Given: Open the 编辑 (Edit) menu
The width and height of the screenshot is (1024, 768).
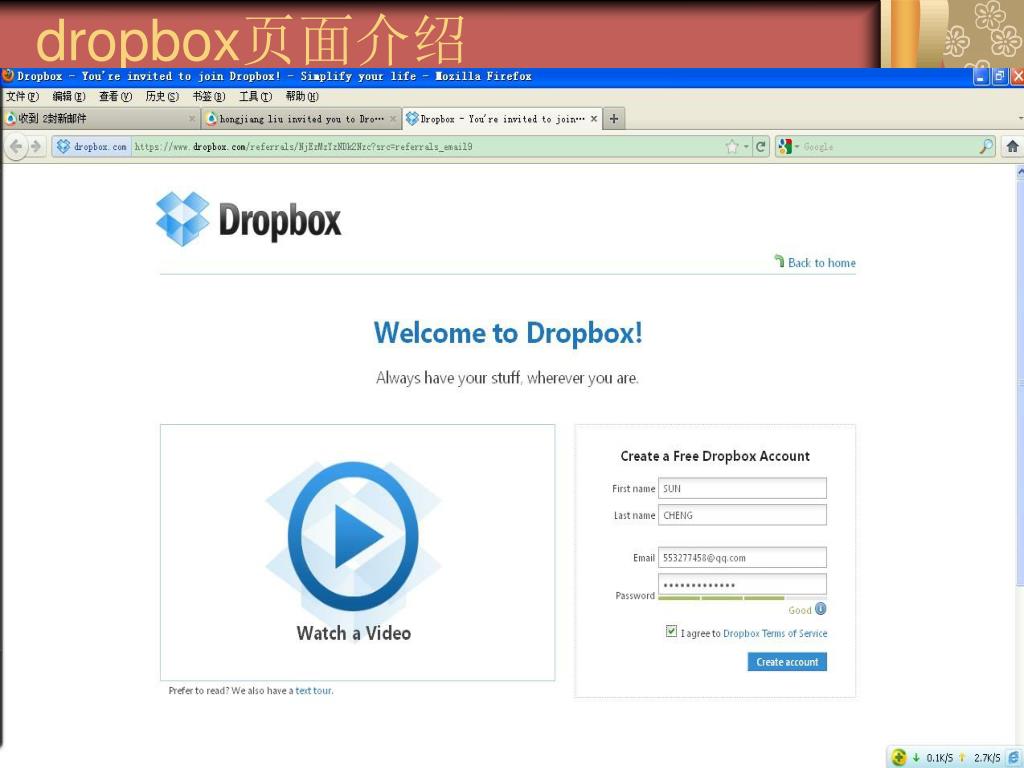Looking at the screenshot, I should pos(69,97).
